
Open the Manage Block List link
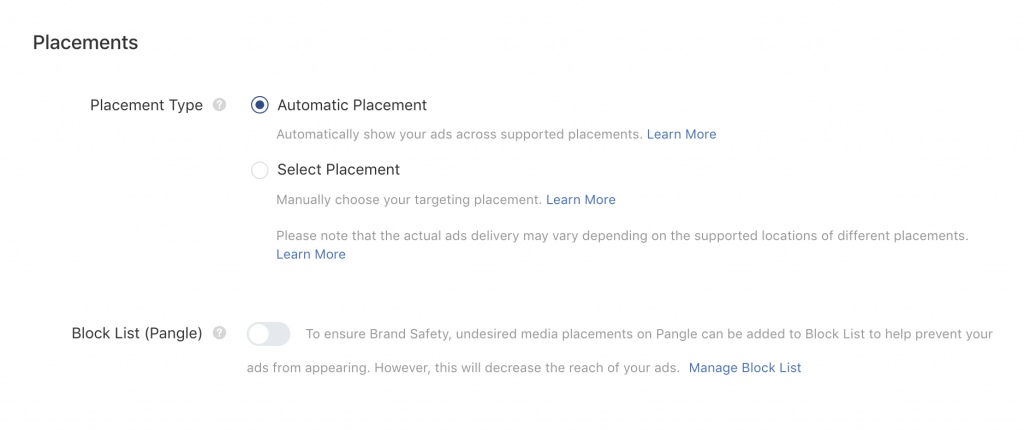click(745, 368)
